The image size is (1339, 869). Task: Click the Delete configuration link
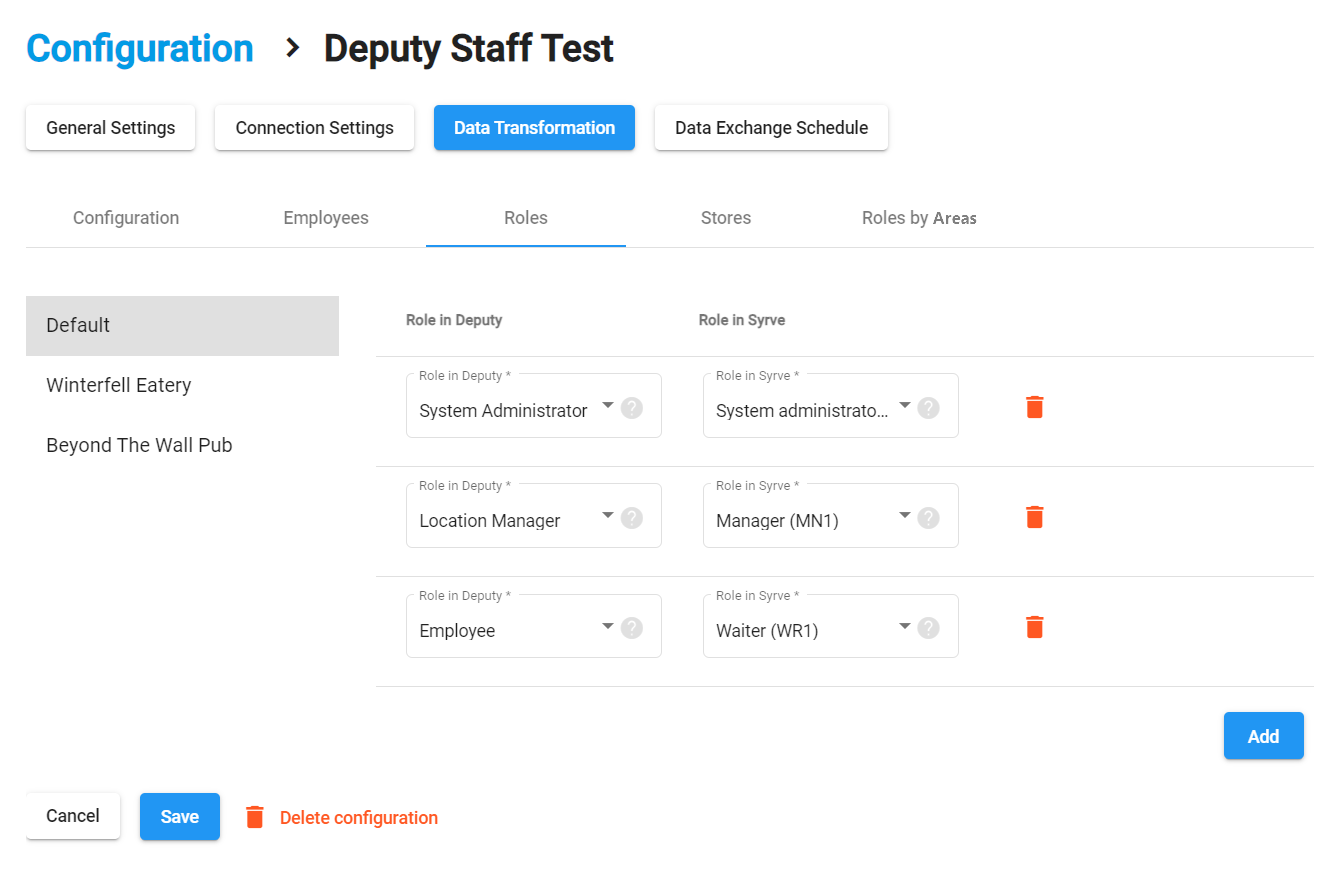358,818
